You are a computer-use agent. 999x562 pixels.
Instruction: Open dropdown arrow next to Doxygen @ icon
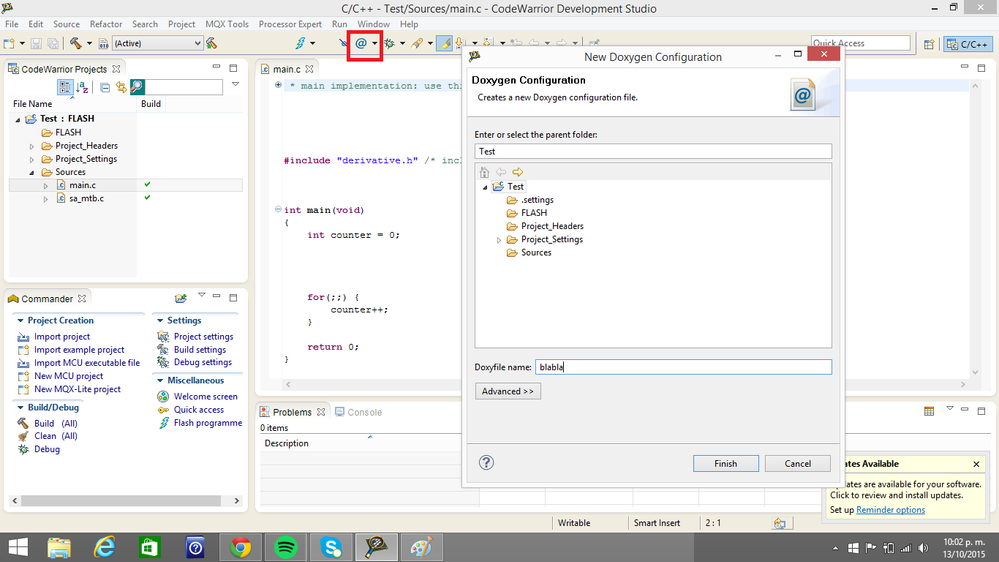[375, 43]
